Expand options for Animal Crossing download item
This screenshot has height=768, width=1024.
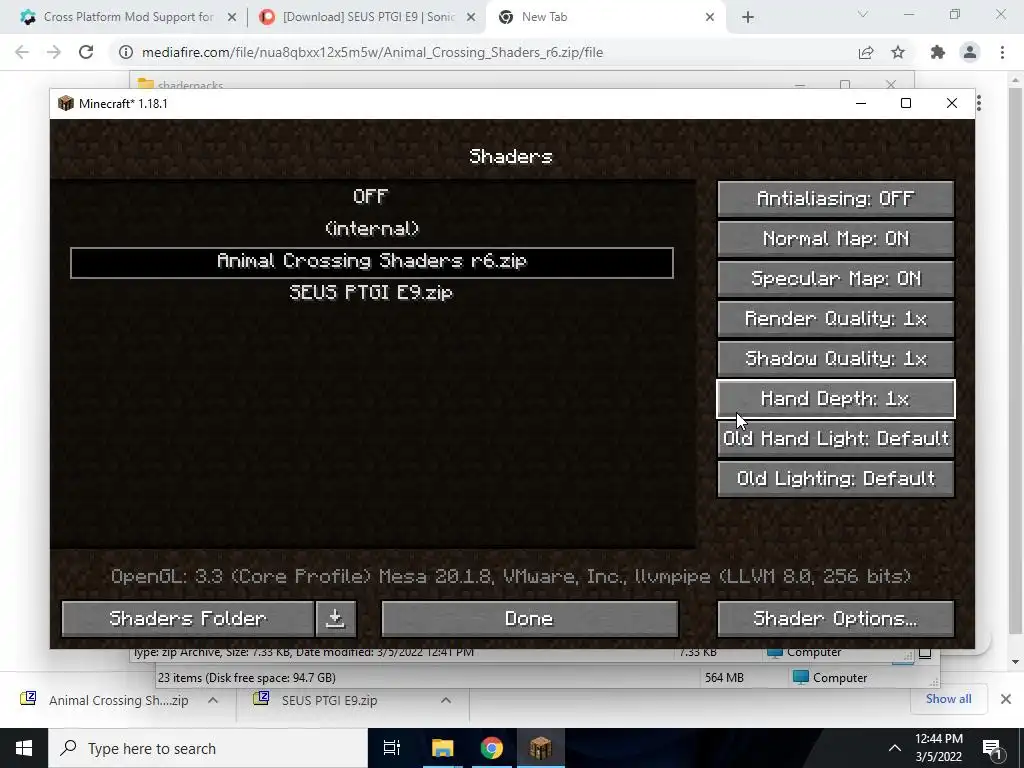[x=213, y=700]
